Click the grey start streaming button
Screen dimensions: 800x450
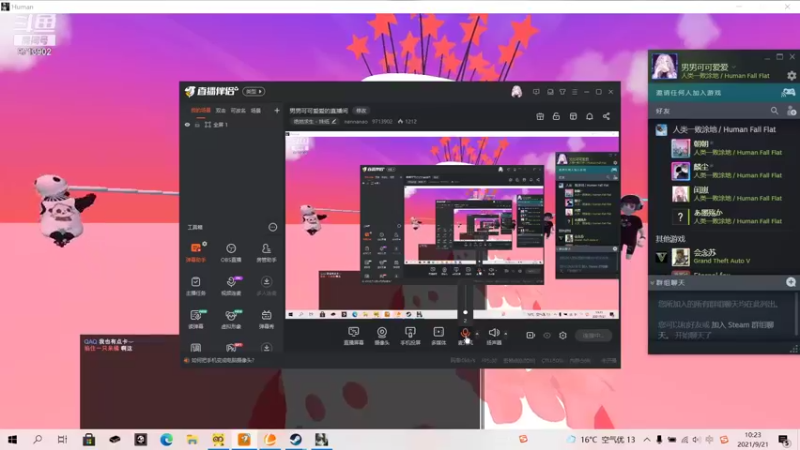pos(593,335)
